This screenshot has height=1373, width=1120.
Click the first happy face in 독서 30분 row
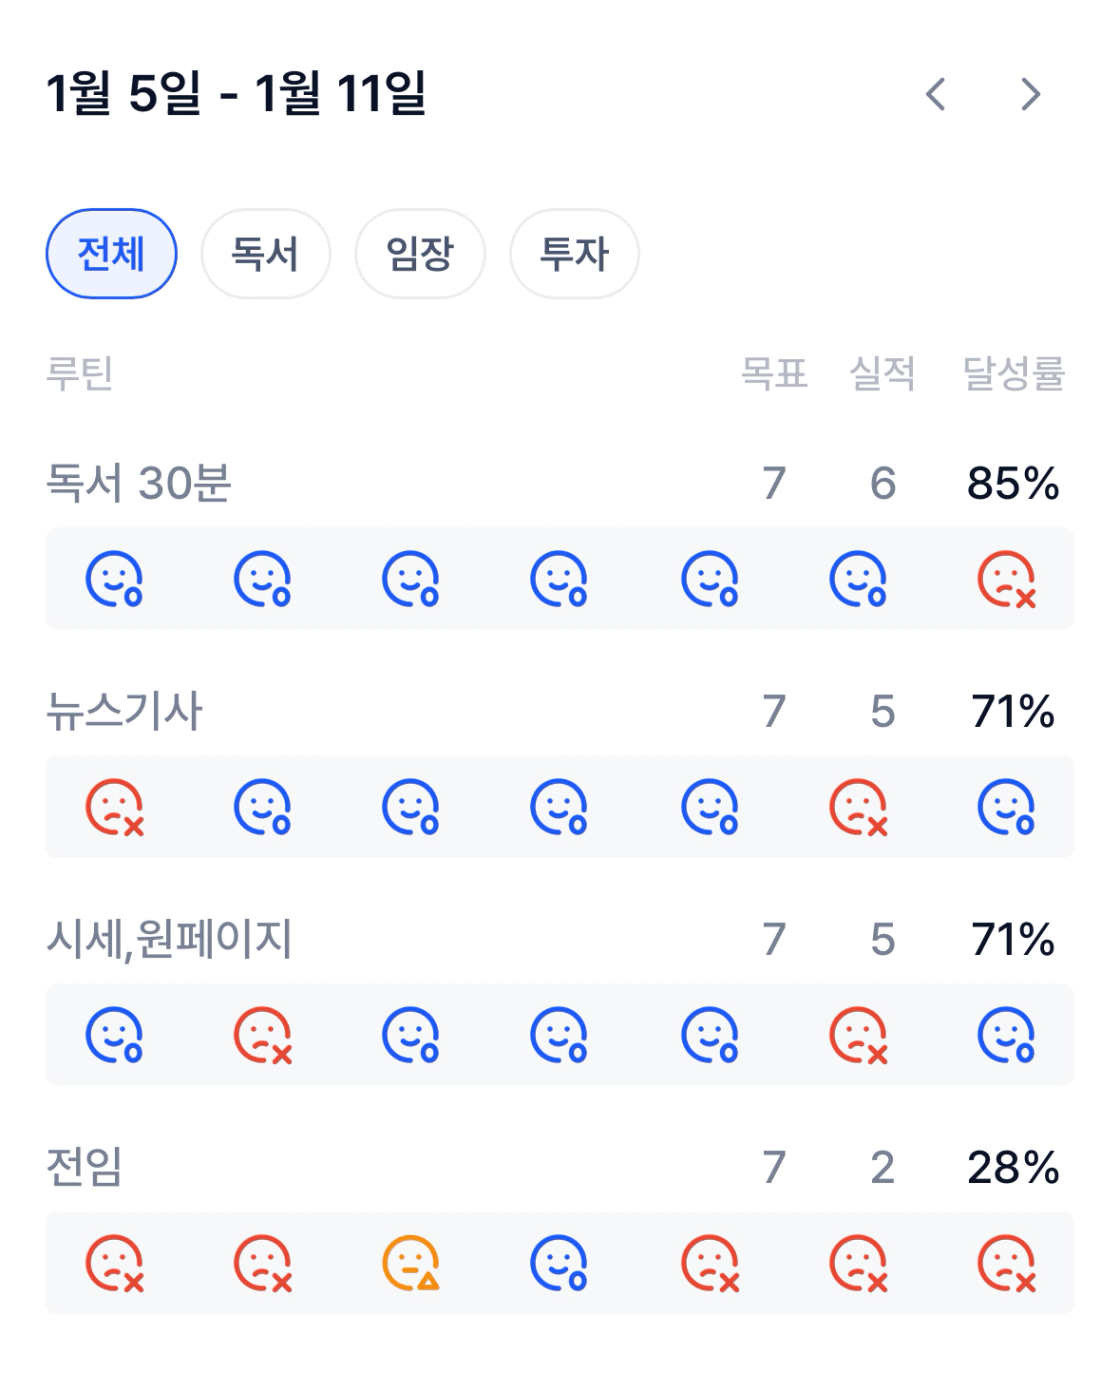point(114,579)
